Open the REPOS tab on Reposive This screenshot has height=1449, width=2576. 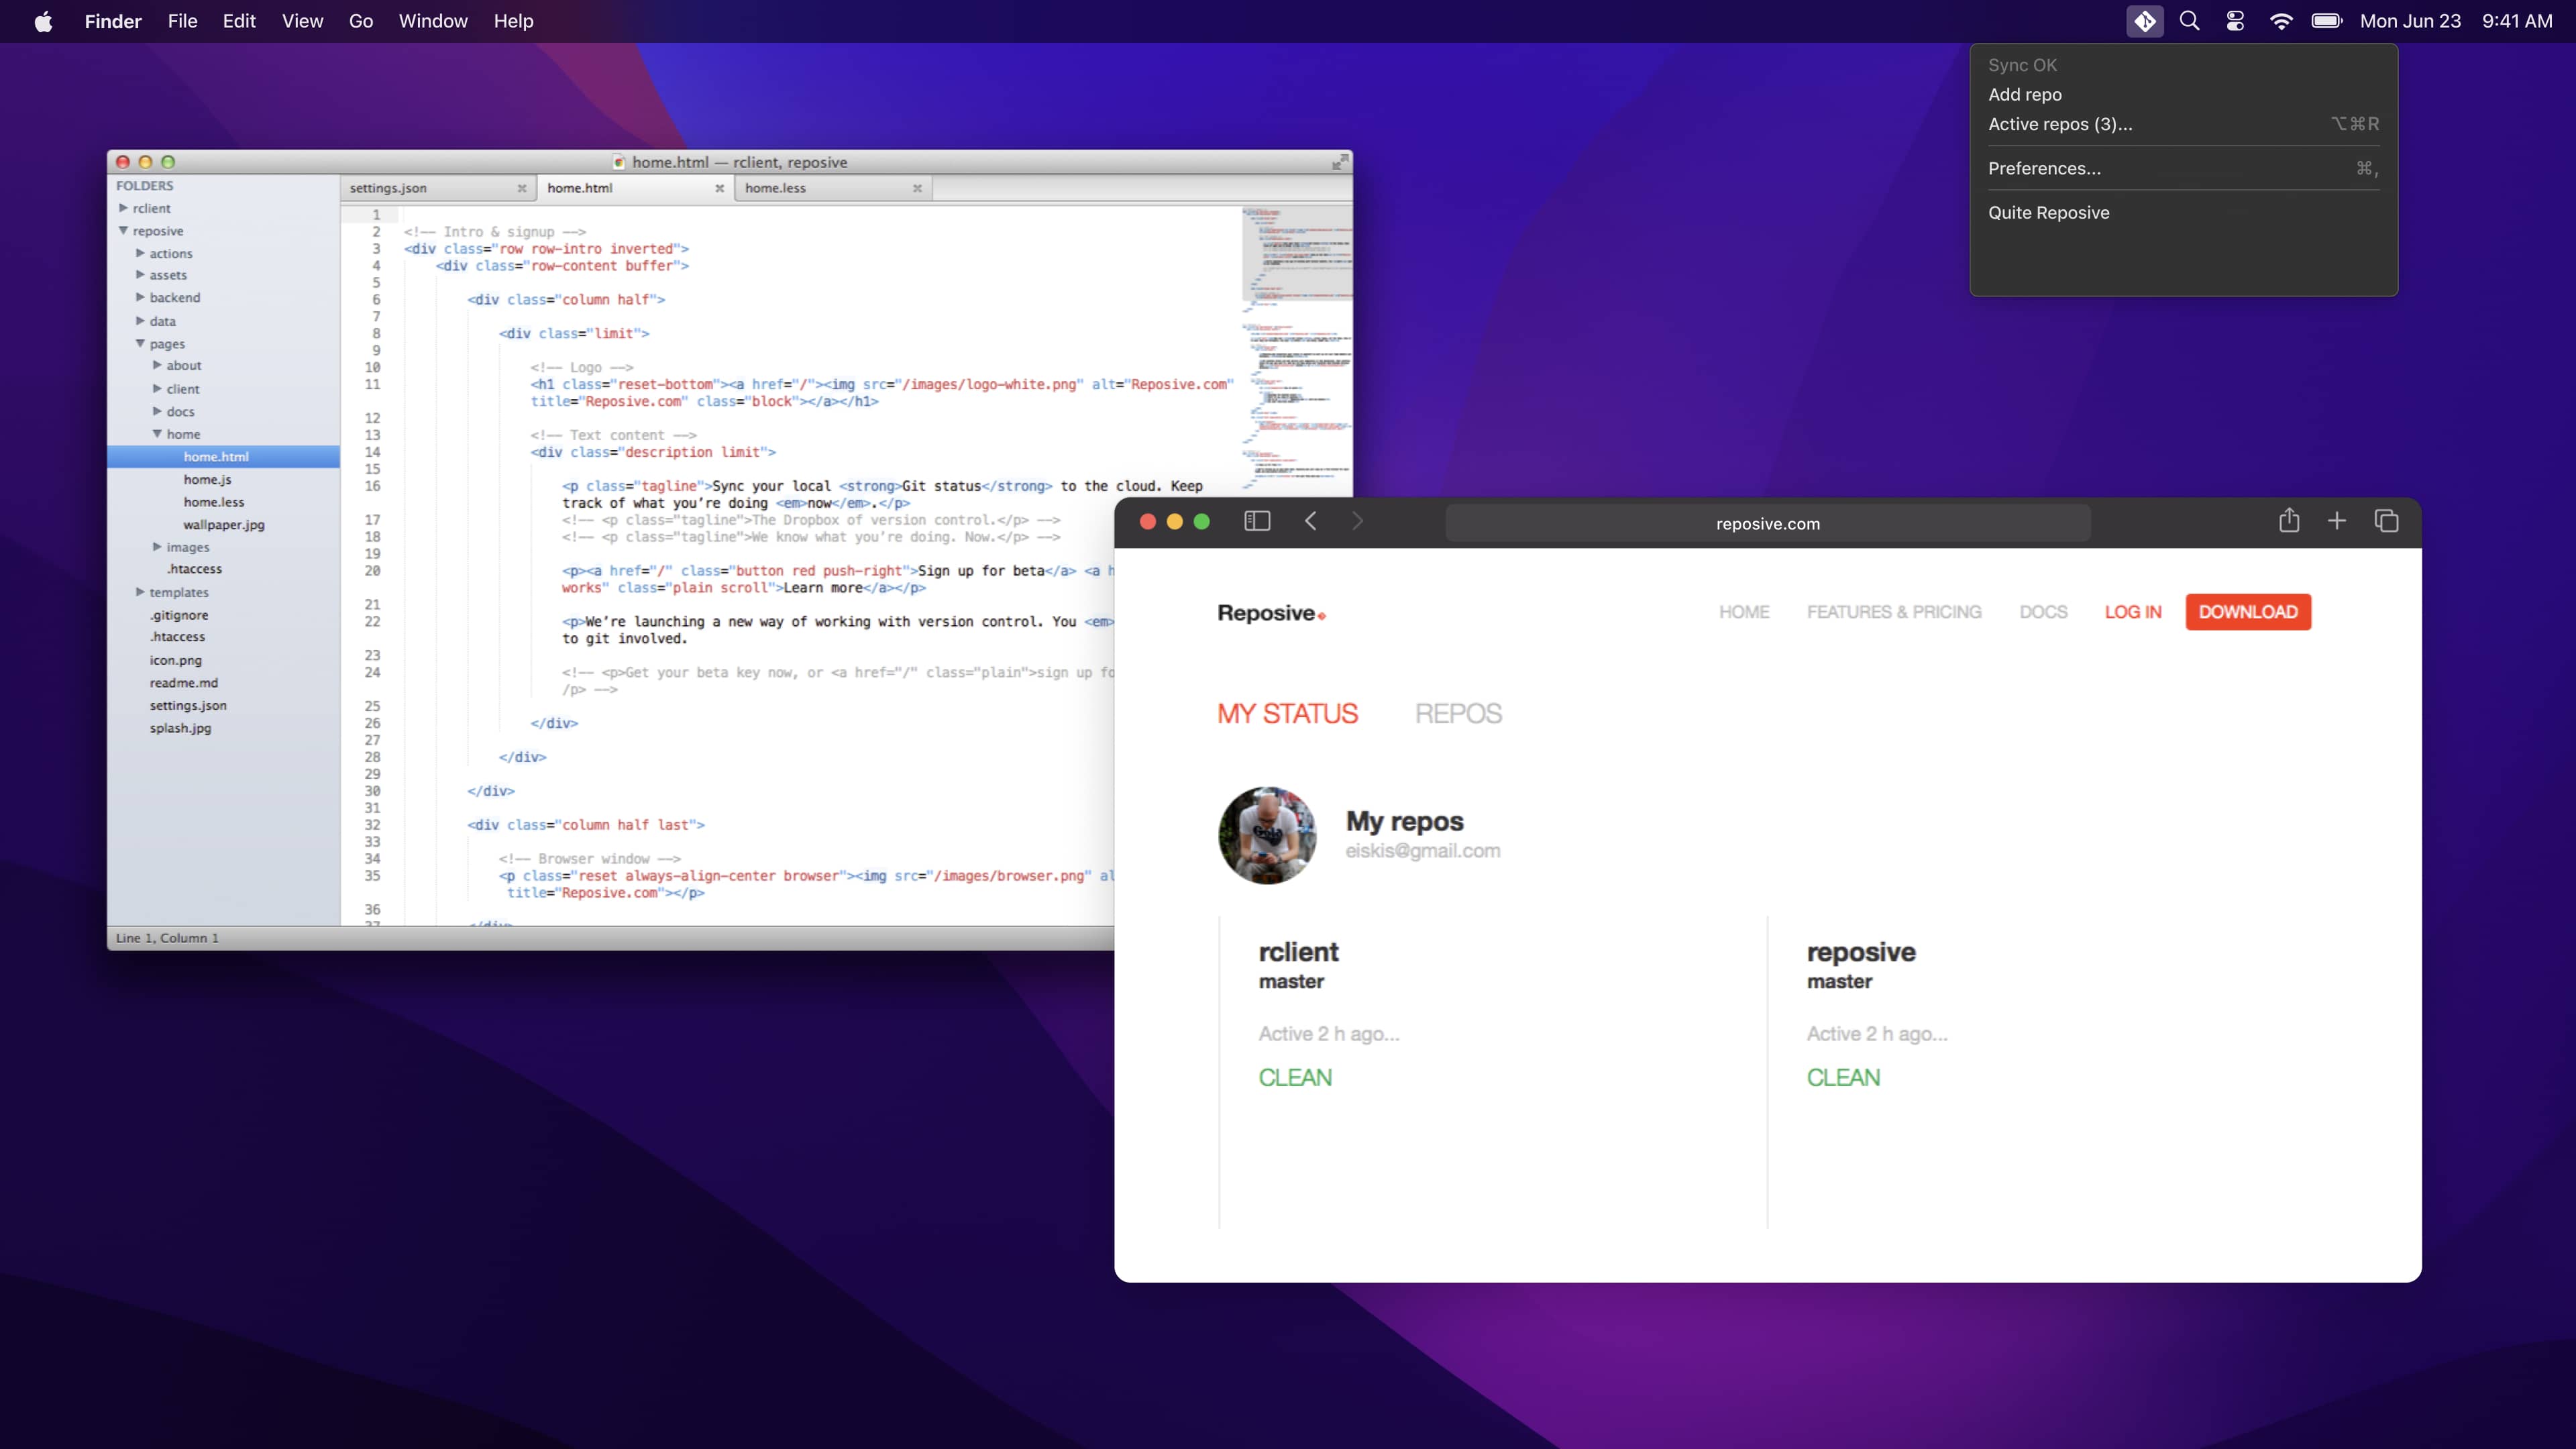click(1458, 713)
